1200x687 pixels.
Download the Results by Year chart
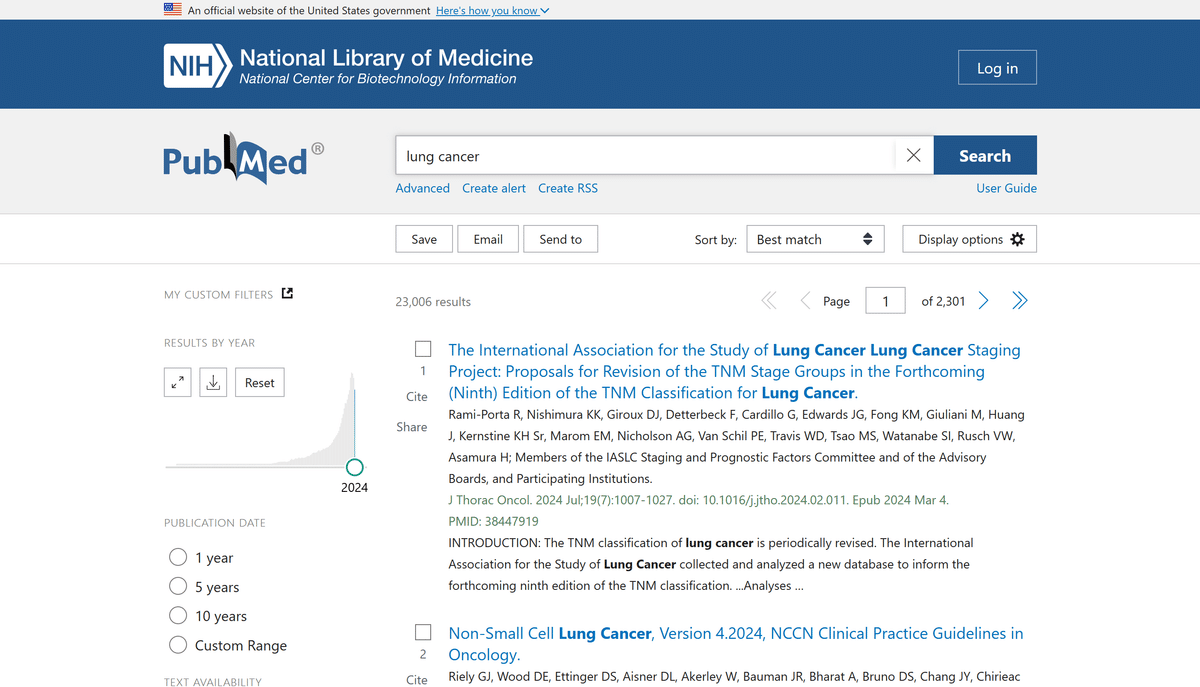[x=212, y=382]
